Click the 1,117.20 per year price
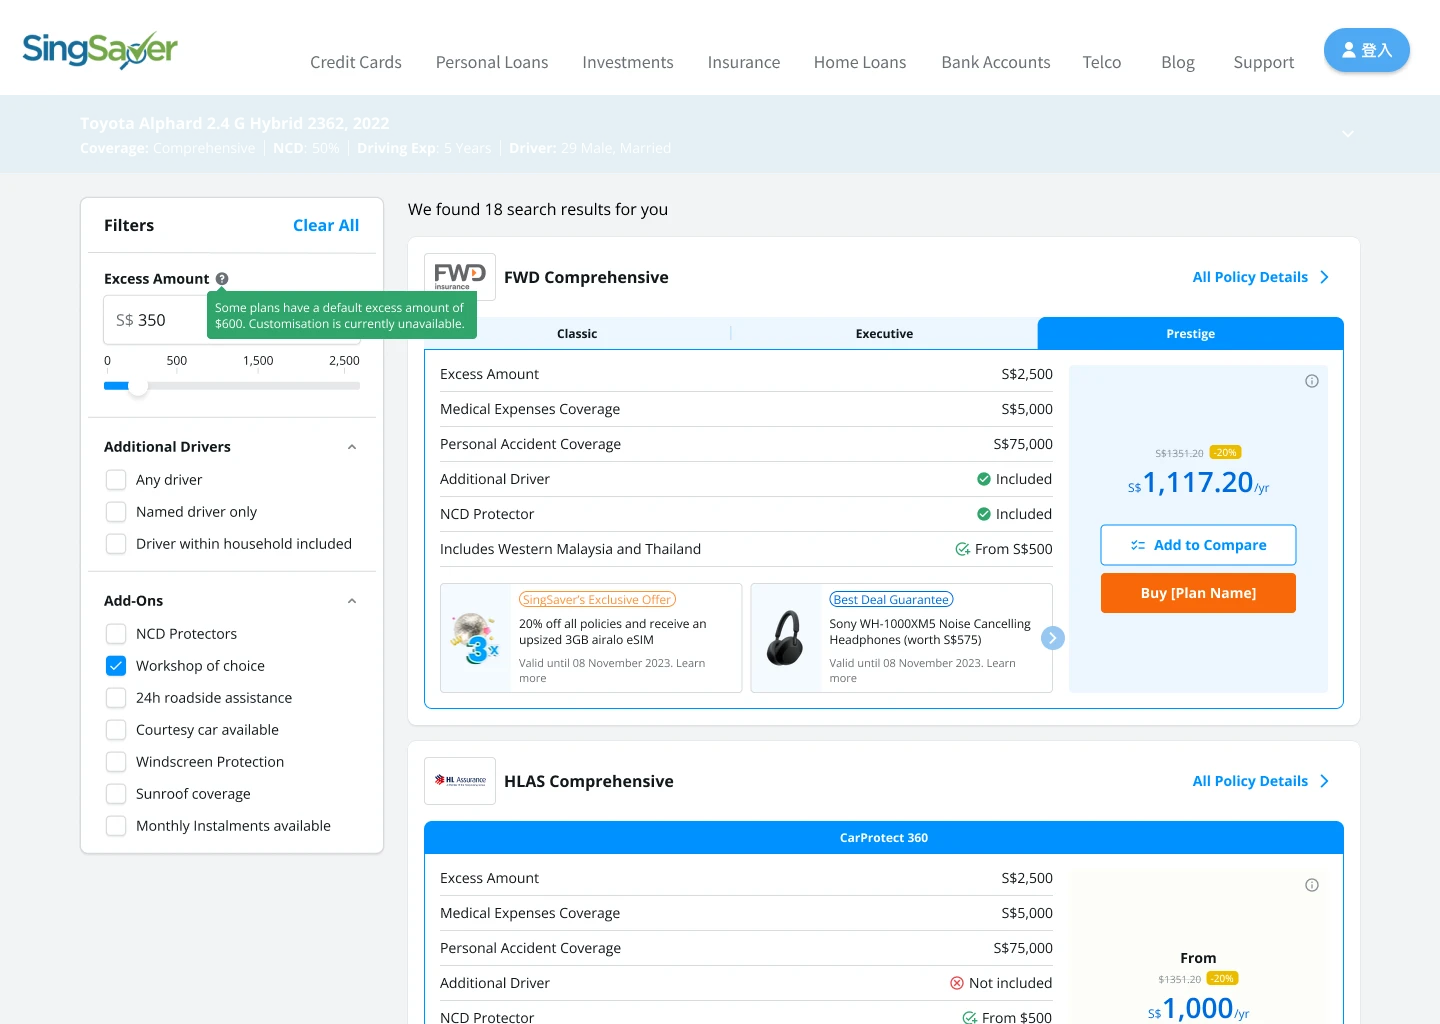Image resolution: width=1440 pixels, height=1024 pixels. [x=1198, y=483]
